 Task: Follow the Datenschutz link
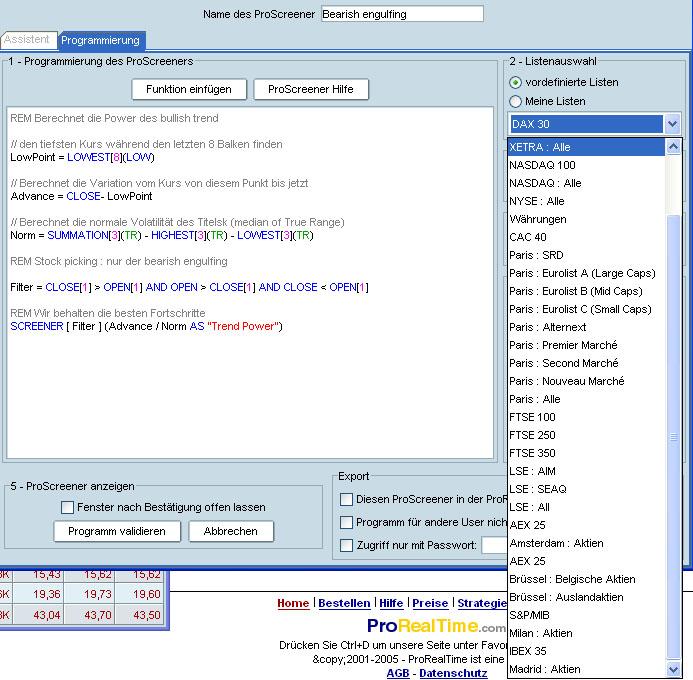[453, 673]
